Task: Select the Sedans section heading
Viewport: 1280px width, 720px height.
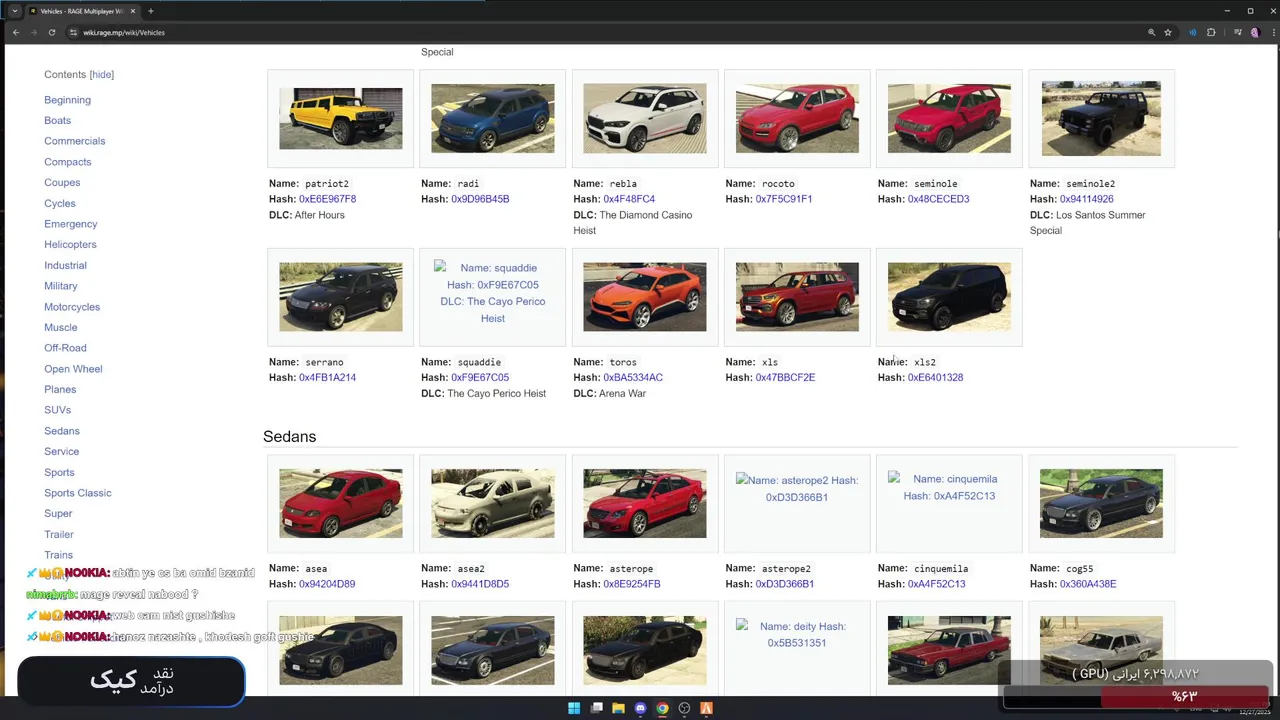Action: tap(289, 437)
